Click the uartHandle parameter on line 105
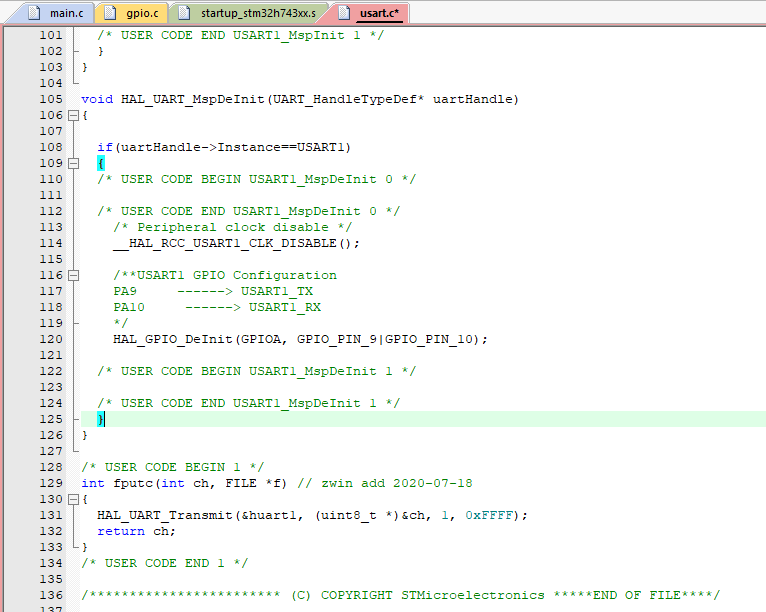 point(472,99)
